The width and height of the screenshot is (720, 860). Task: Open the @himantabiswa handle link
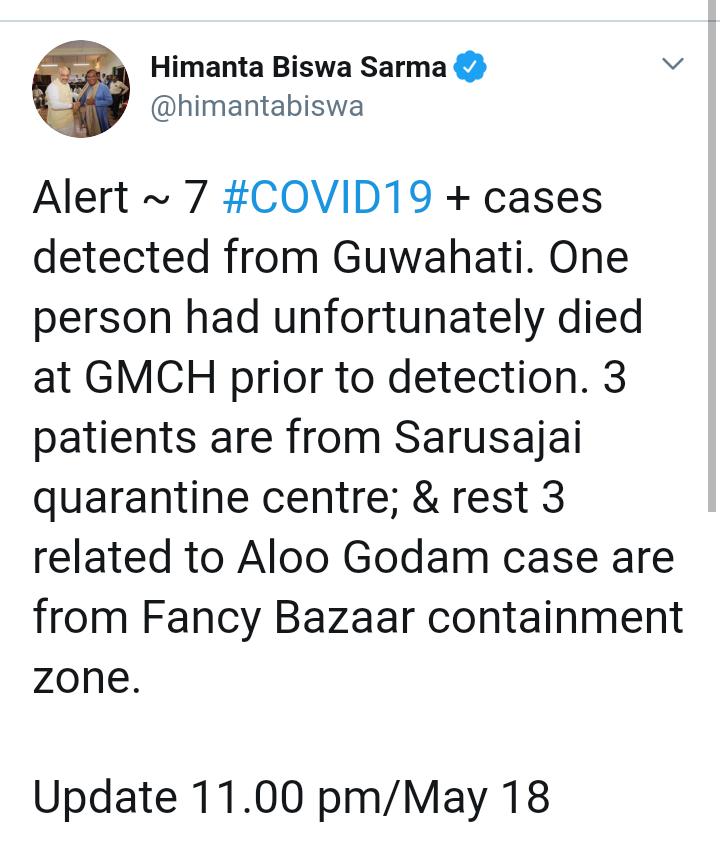click(x=256, y=106)
